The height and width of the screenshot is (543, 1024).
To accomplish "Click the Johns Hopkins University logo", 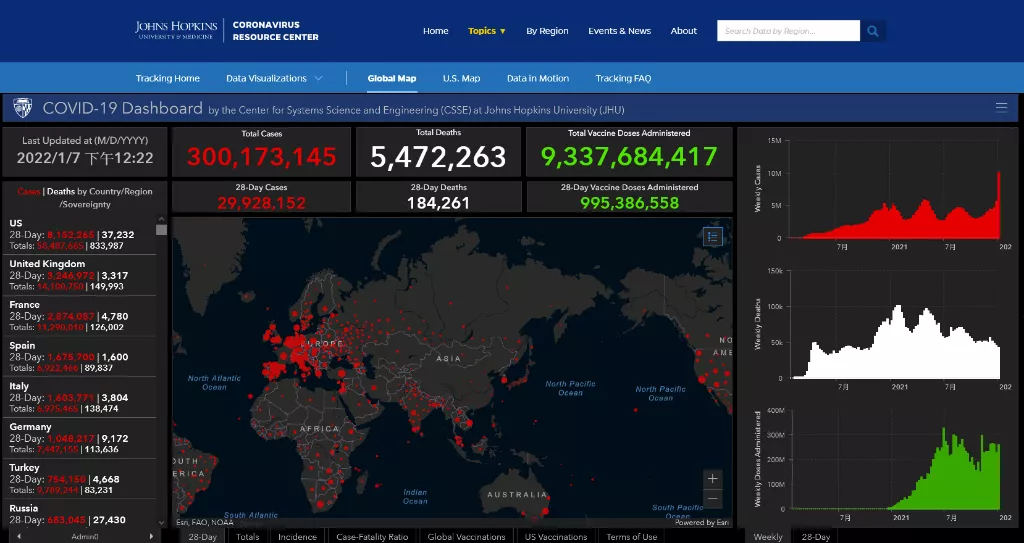I will (x=176, y=30).
